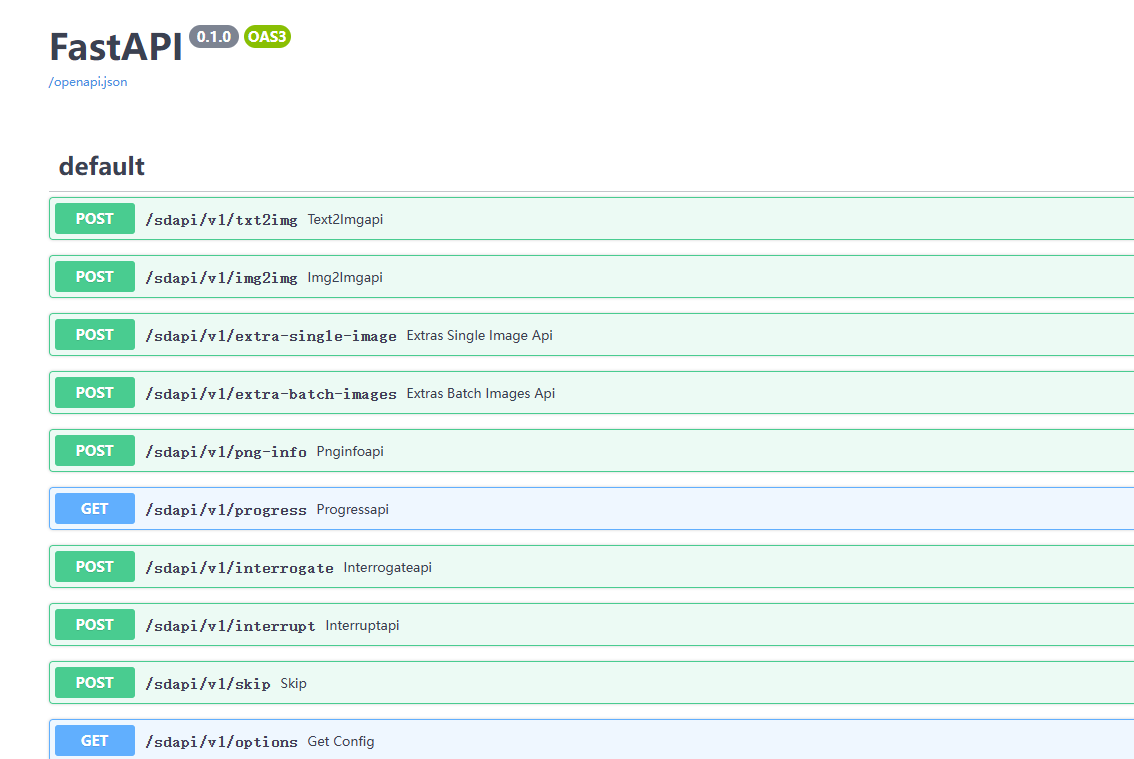Click the 0.1.0 version badge
1134x759 pixels.
pos(214,36)
